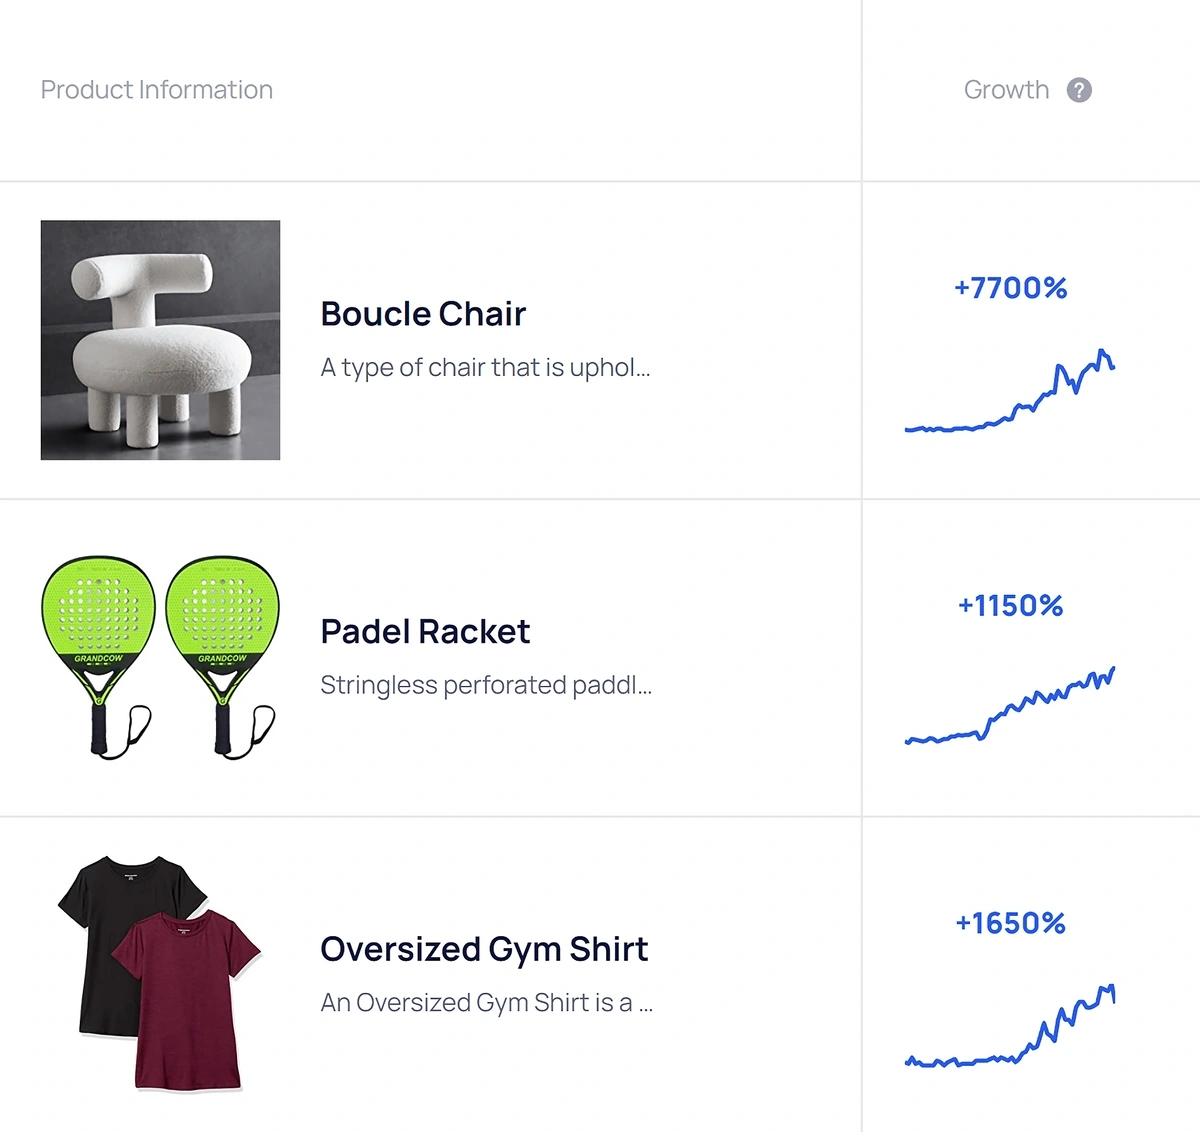This screenshot has height=1132, width=1200.
Task: Click the +7700% growth value
Action: click(1011, 288)
